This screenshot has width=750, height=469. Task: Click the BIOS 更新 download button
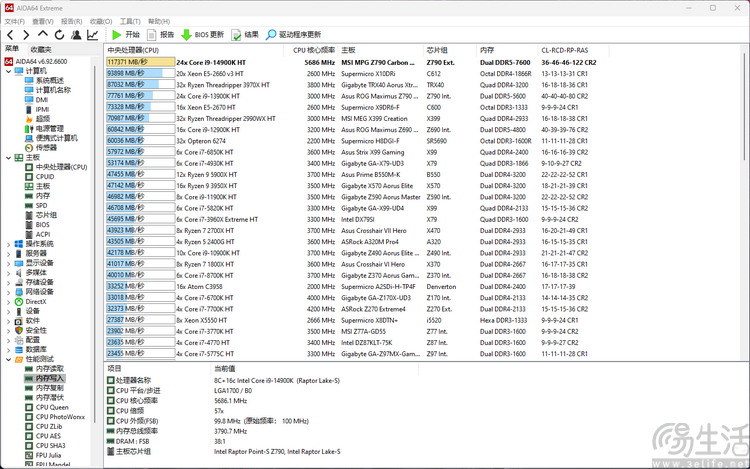coord(203,35)
